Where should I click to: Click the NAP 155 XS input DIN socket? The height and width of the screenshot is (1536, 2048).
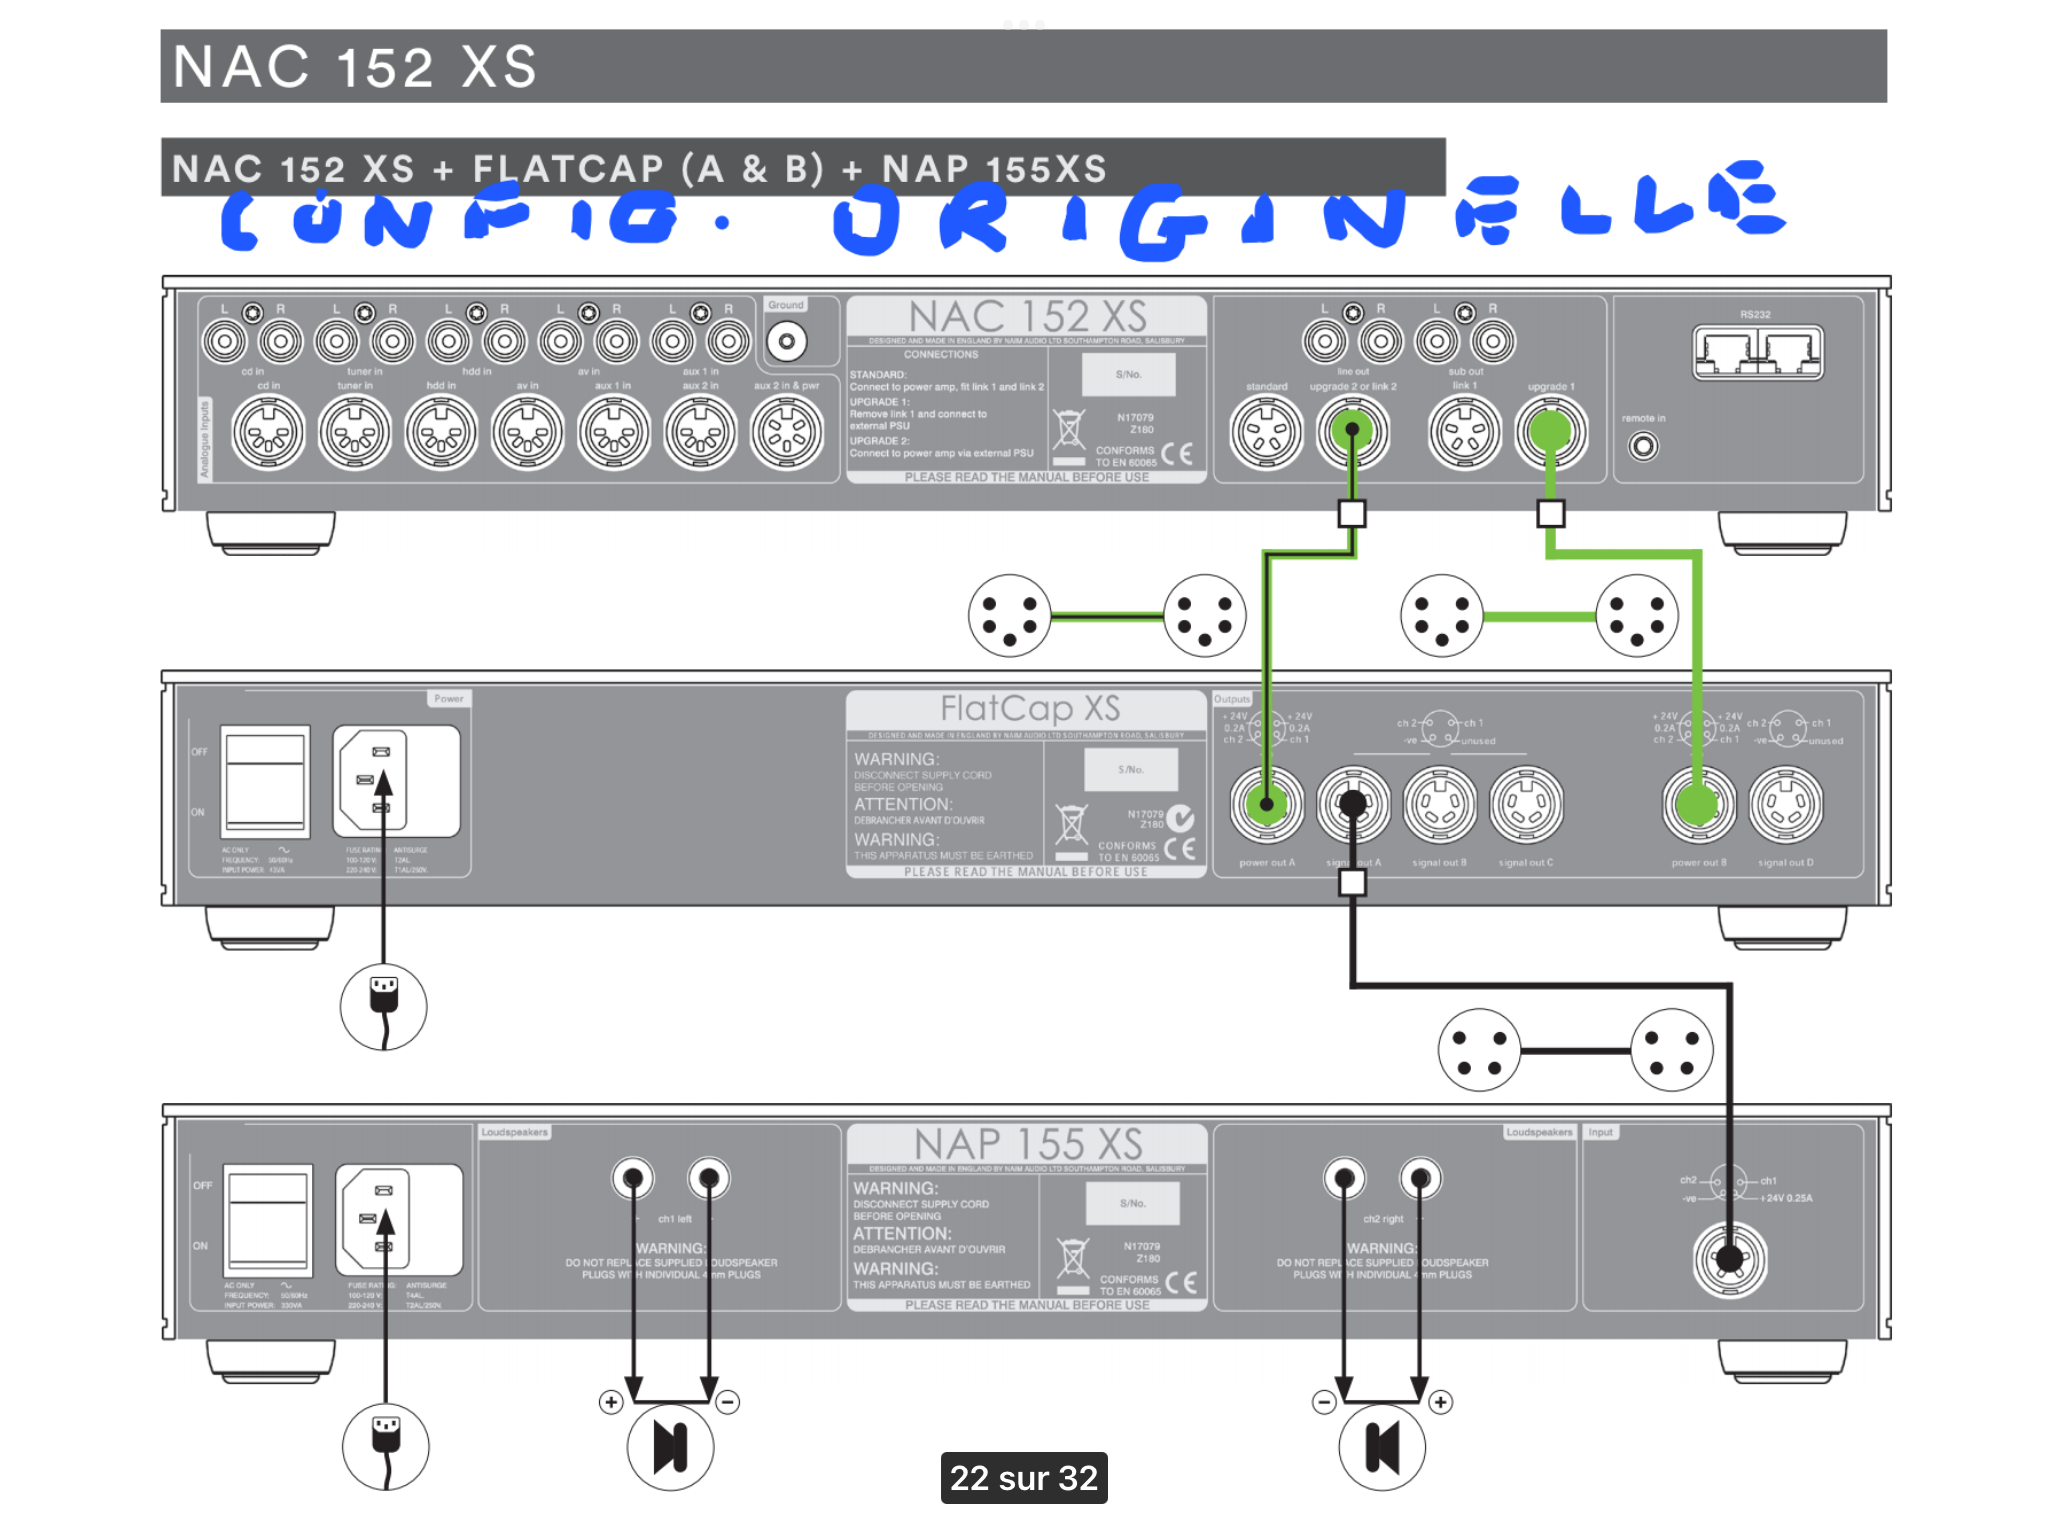1729,1259
